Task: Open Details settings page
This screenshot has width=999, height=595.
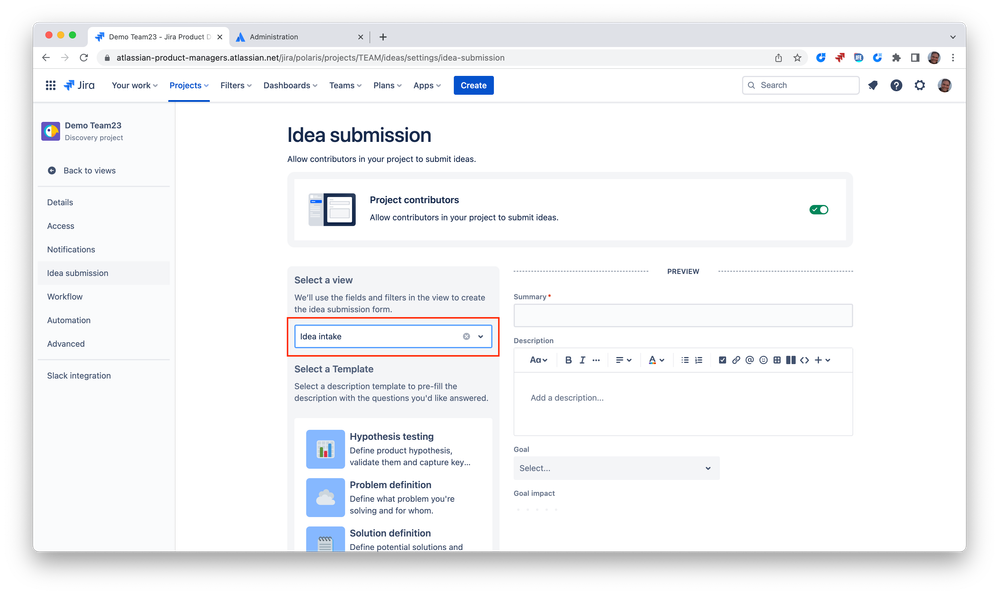Action: click(x=60, y=203)
